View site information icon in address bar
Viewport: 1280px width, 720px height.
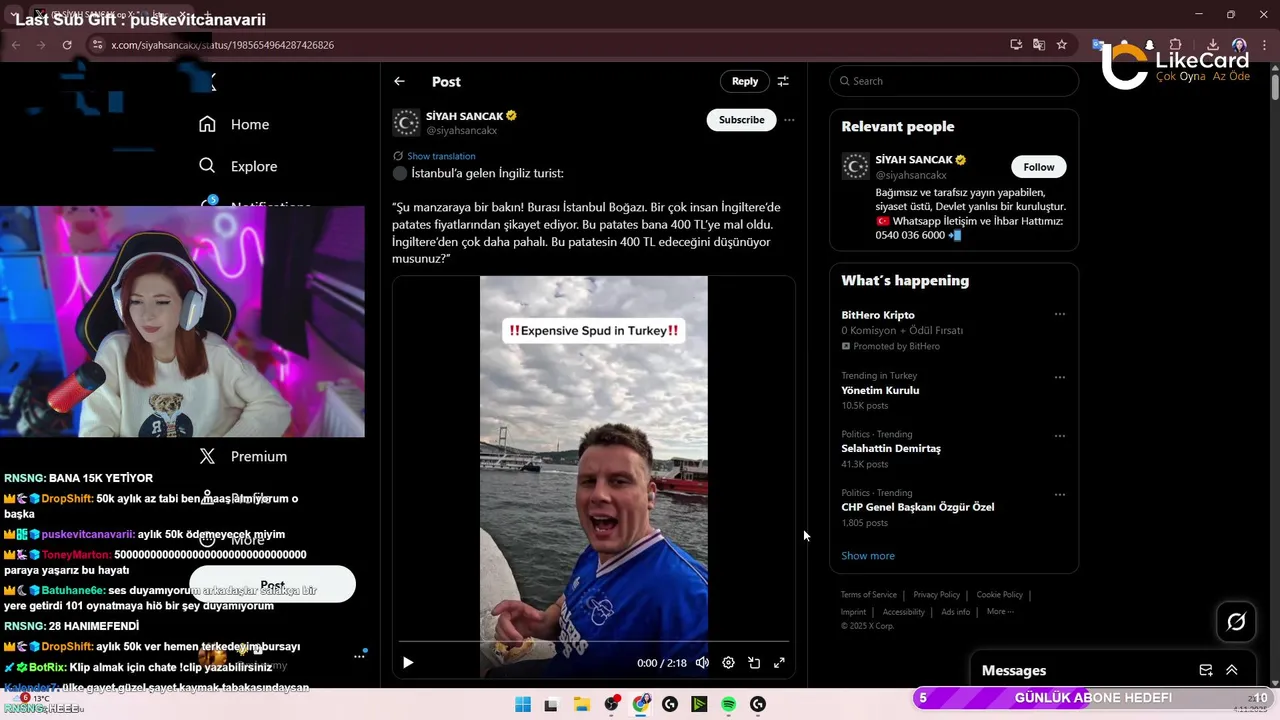97,45
